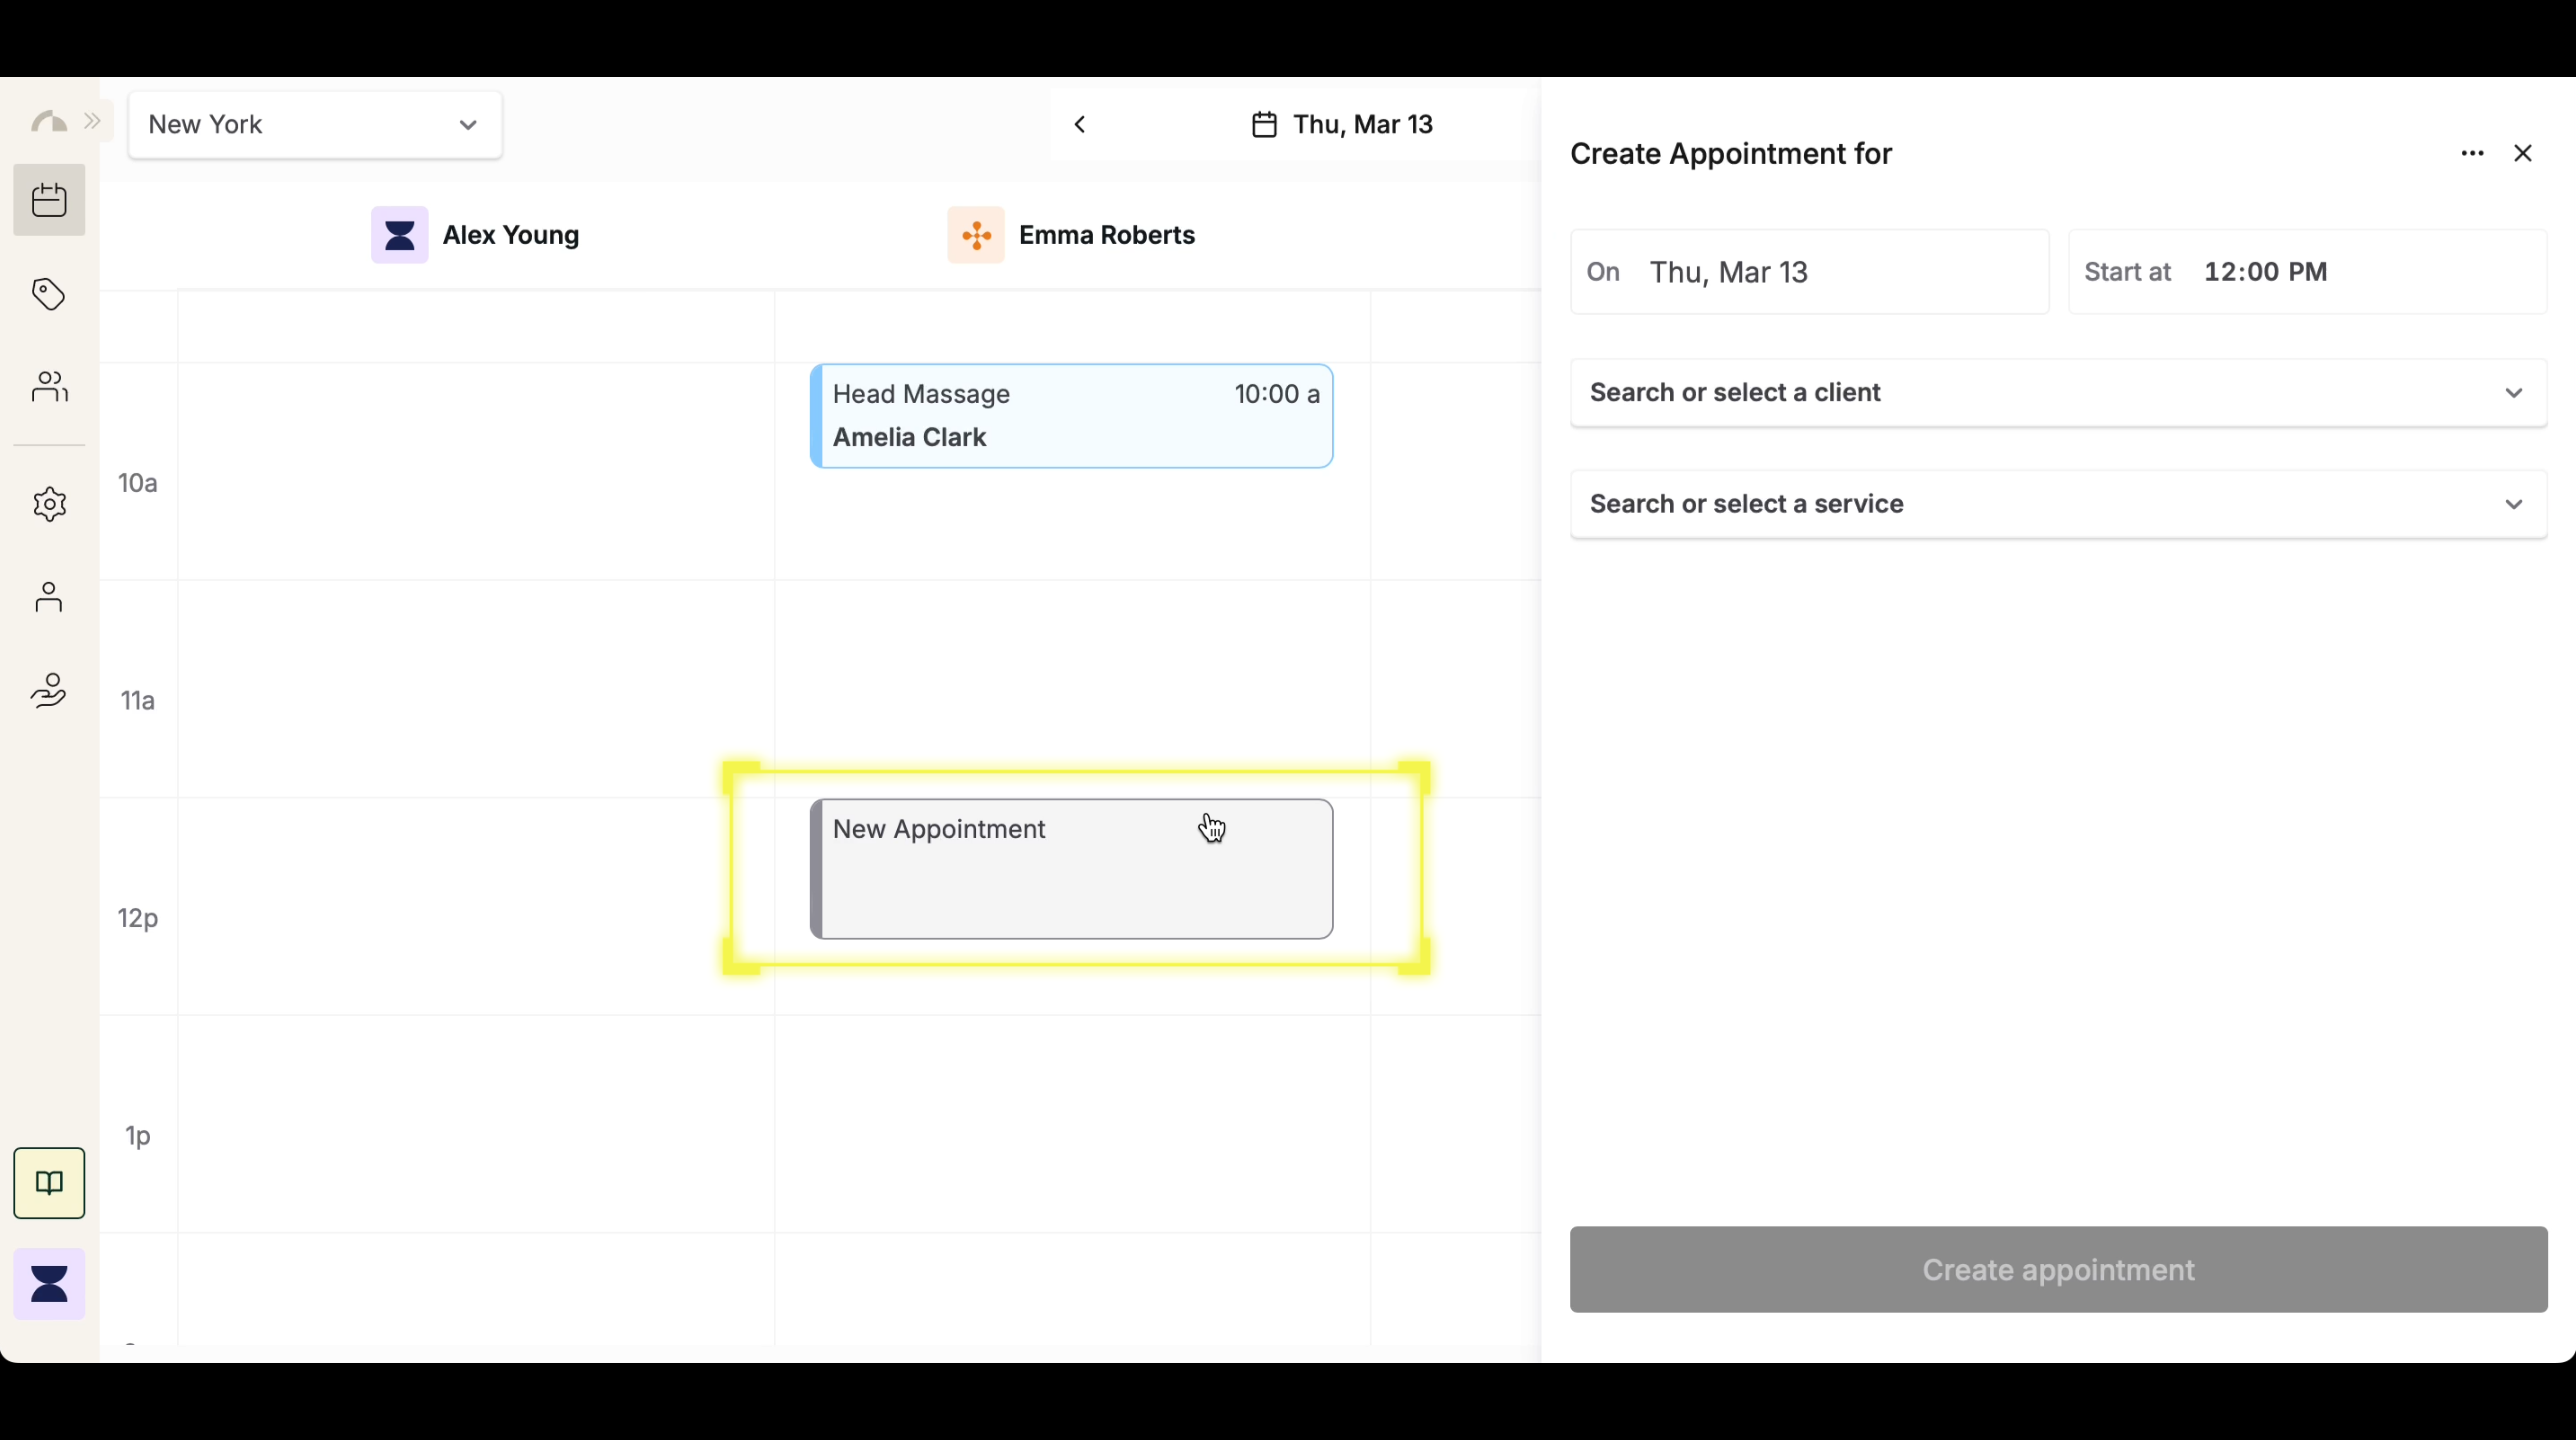Expand the select a service dropdown
Image resolution: width=2576 pixels, height=1440 pixels.
pyautogui.click(x=2058, y=504)
